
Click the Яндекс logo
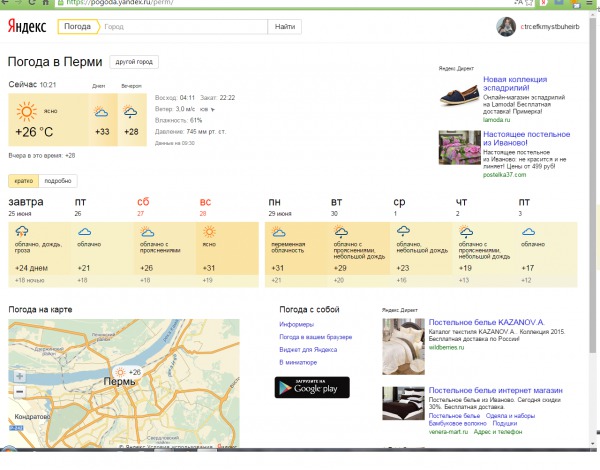[27, 26]
